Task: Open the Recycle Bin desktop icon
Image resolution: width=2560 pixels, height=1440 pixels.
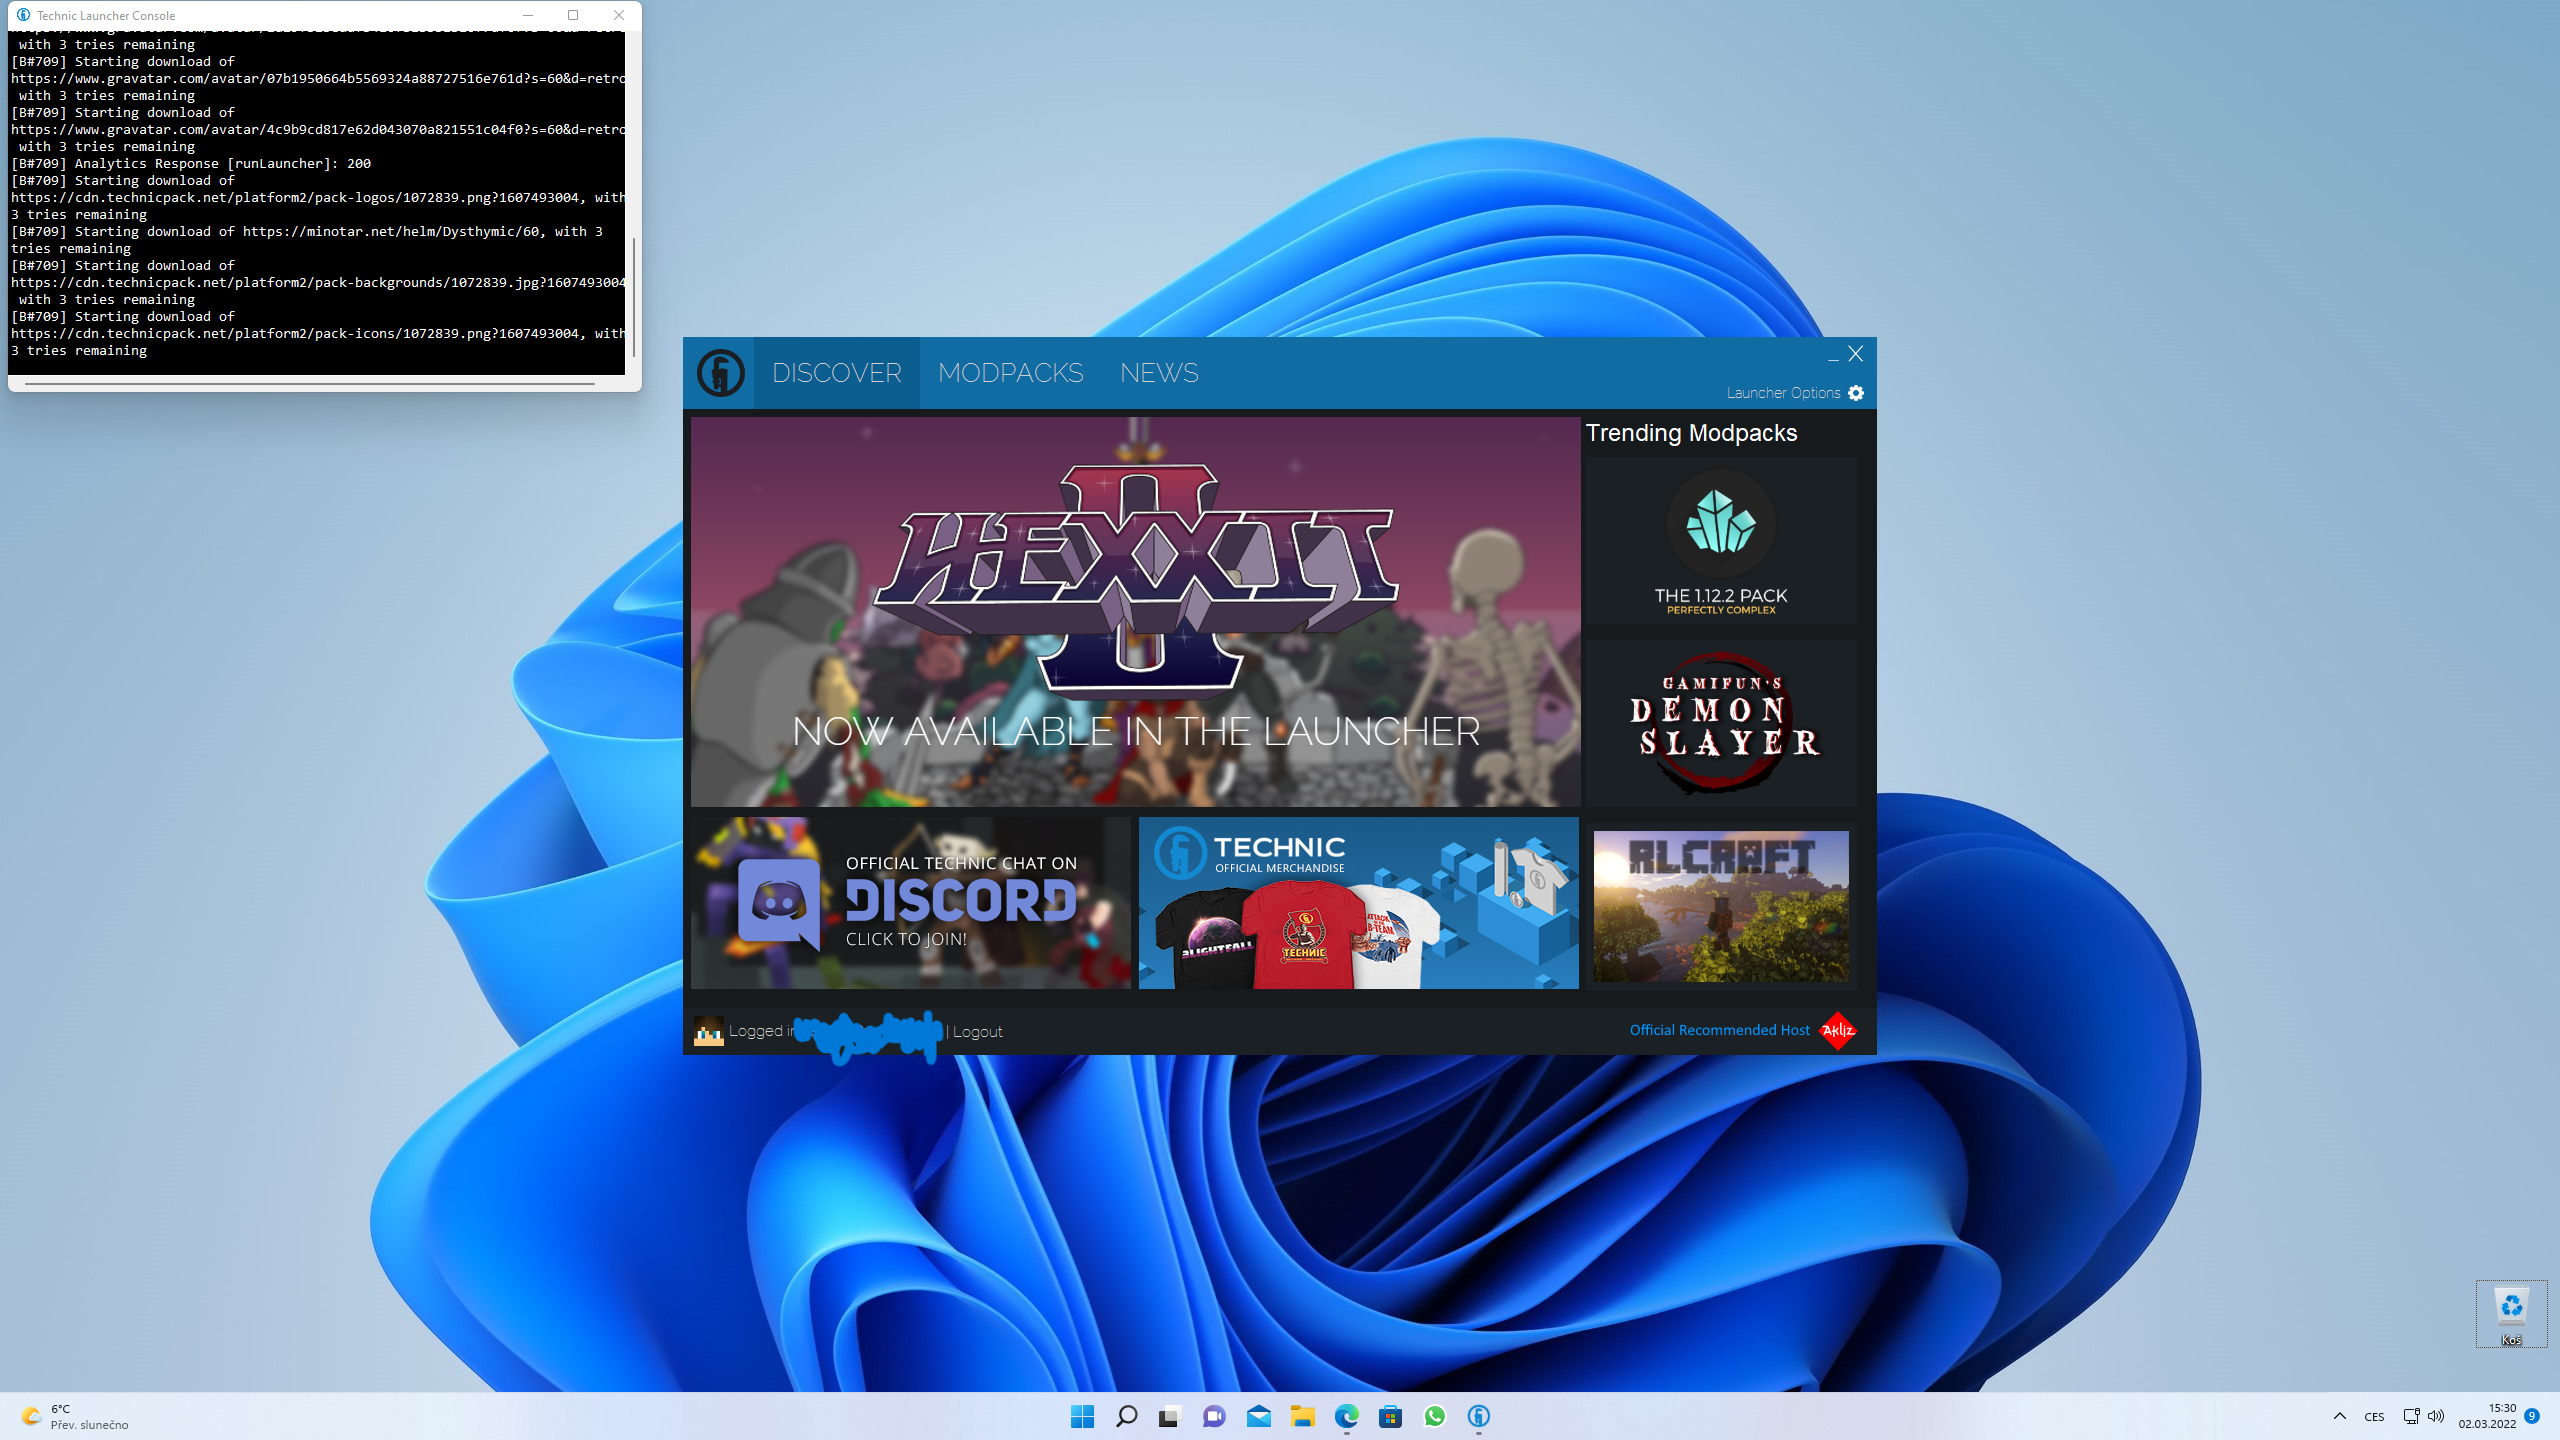Action: (x=2511, y=1314)
